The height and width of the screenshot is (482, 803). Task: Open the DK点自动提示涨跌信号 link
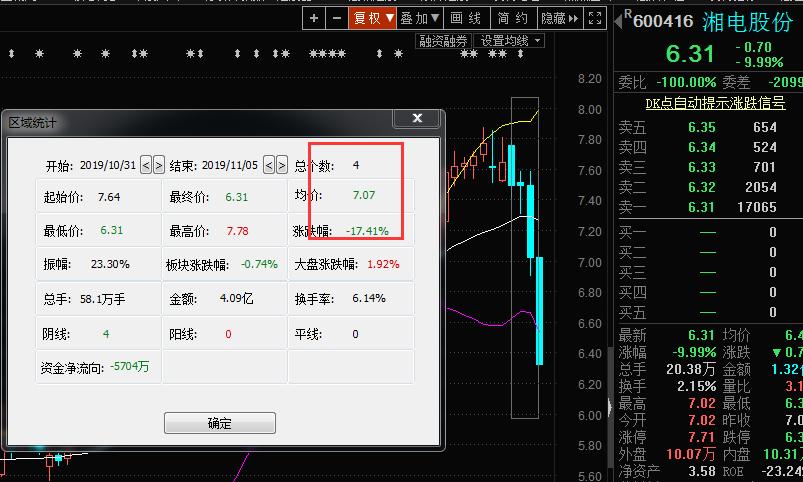(714, 102)
